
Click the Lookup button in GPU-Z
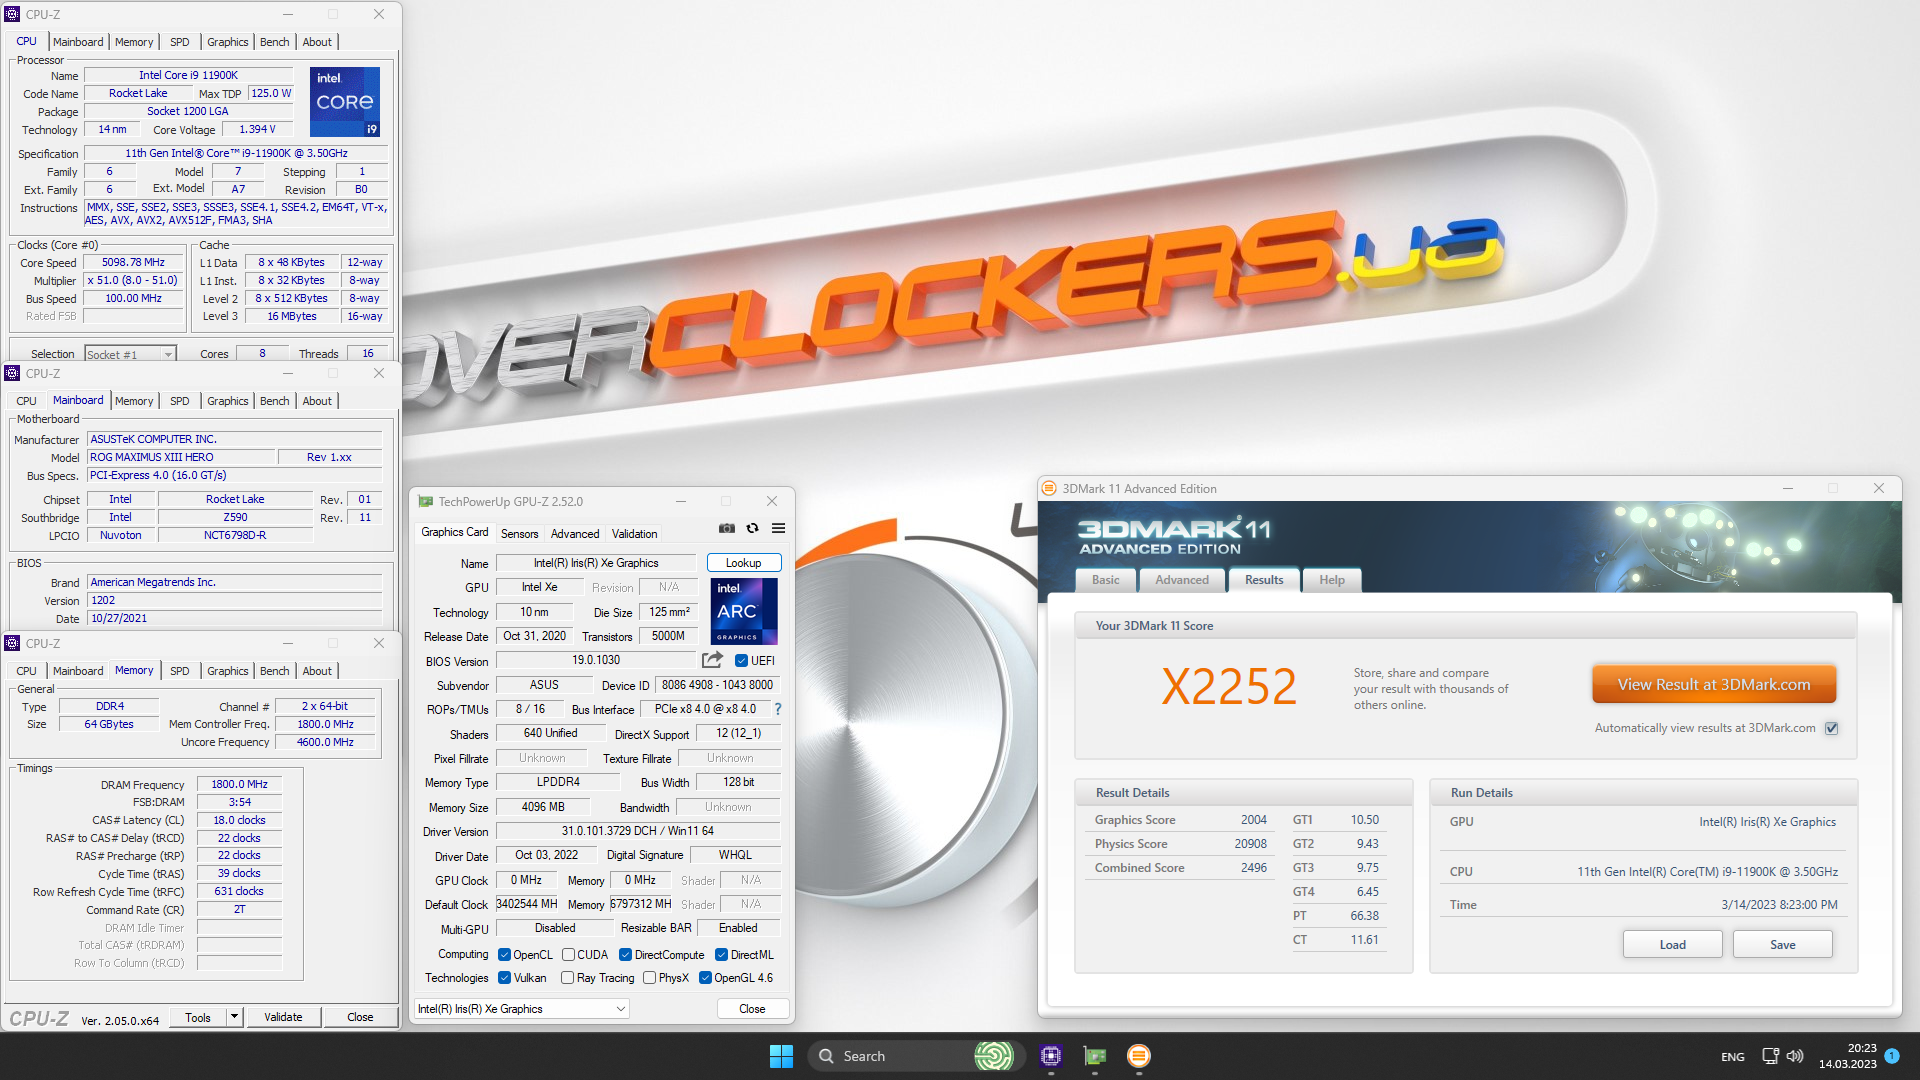tap(743, 563)
